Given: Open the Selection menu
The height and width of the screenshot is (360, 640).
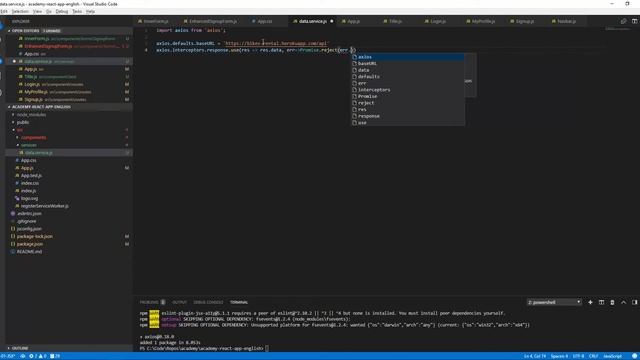Looking at the screenshot, I should coord(20,11).
